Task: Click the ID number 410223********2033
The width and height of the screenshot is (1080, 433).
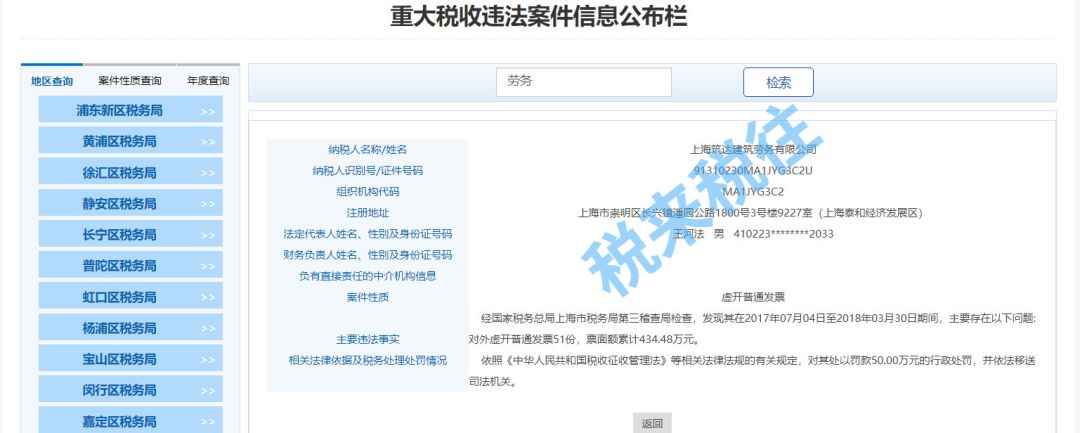Action: click(783, 234)
